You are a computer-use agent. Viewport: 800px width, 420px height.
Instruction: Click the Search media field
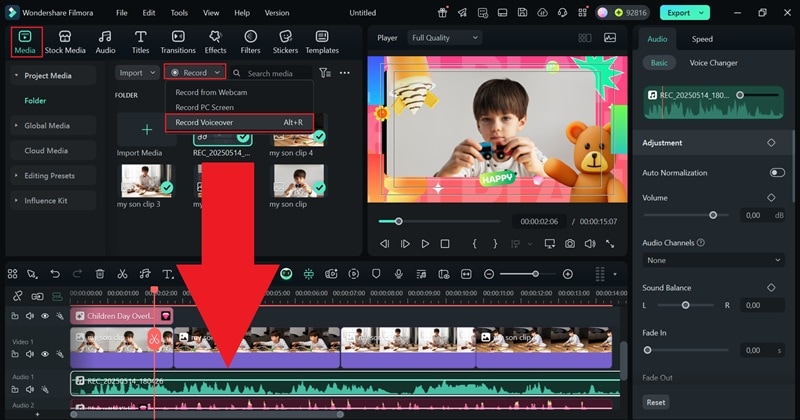click(270, 73)
